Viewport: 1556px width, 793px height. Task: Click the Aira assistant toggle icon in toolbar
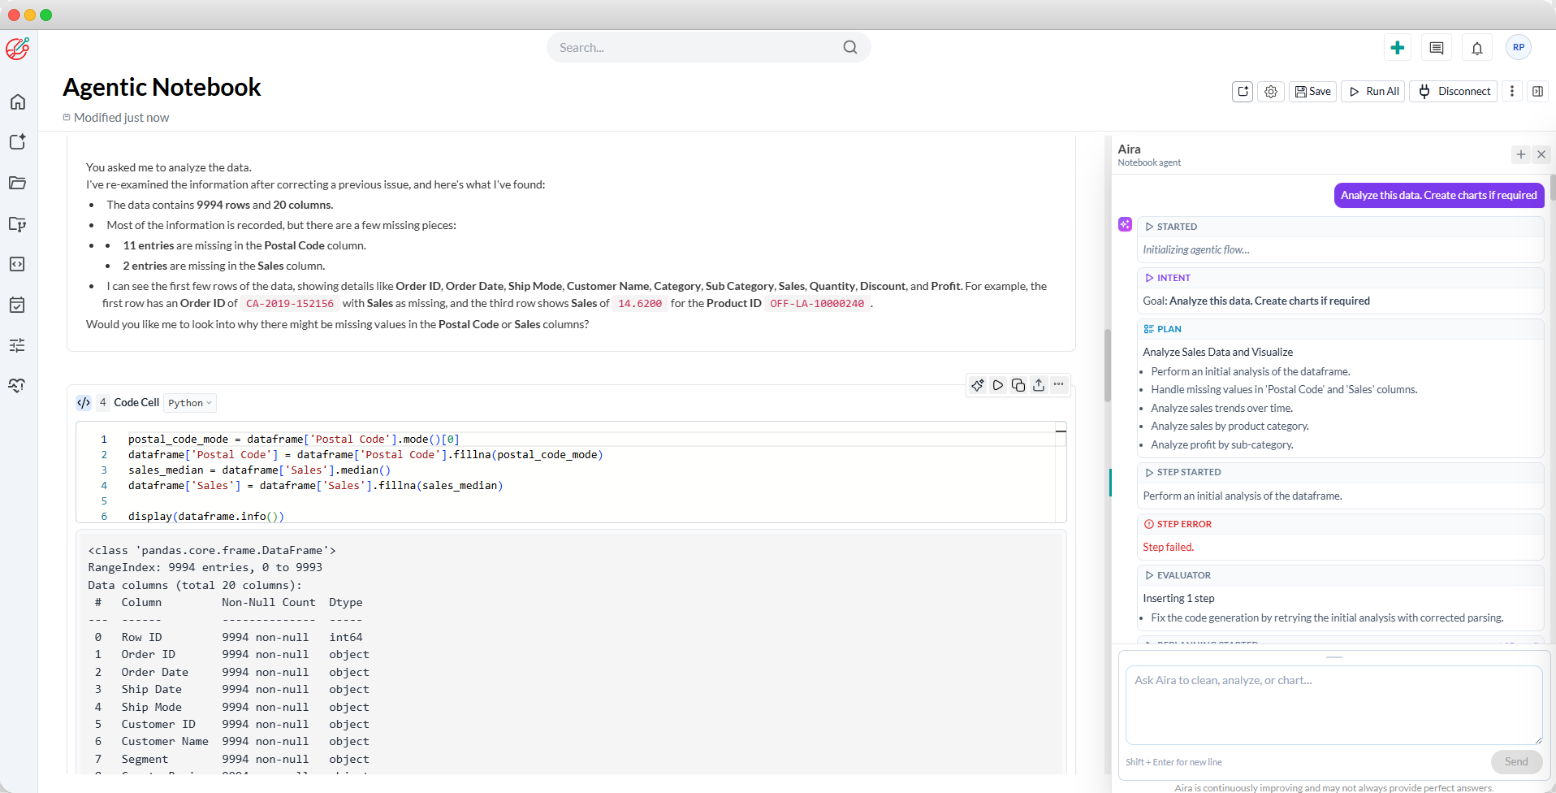tap(1243, 91)
